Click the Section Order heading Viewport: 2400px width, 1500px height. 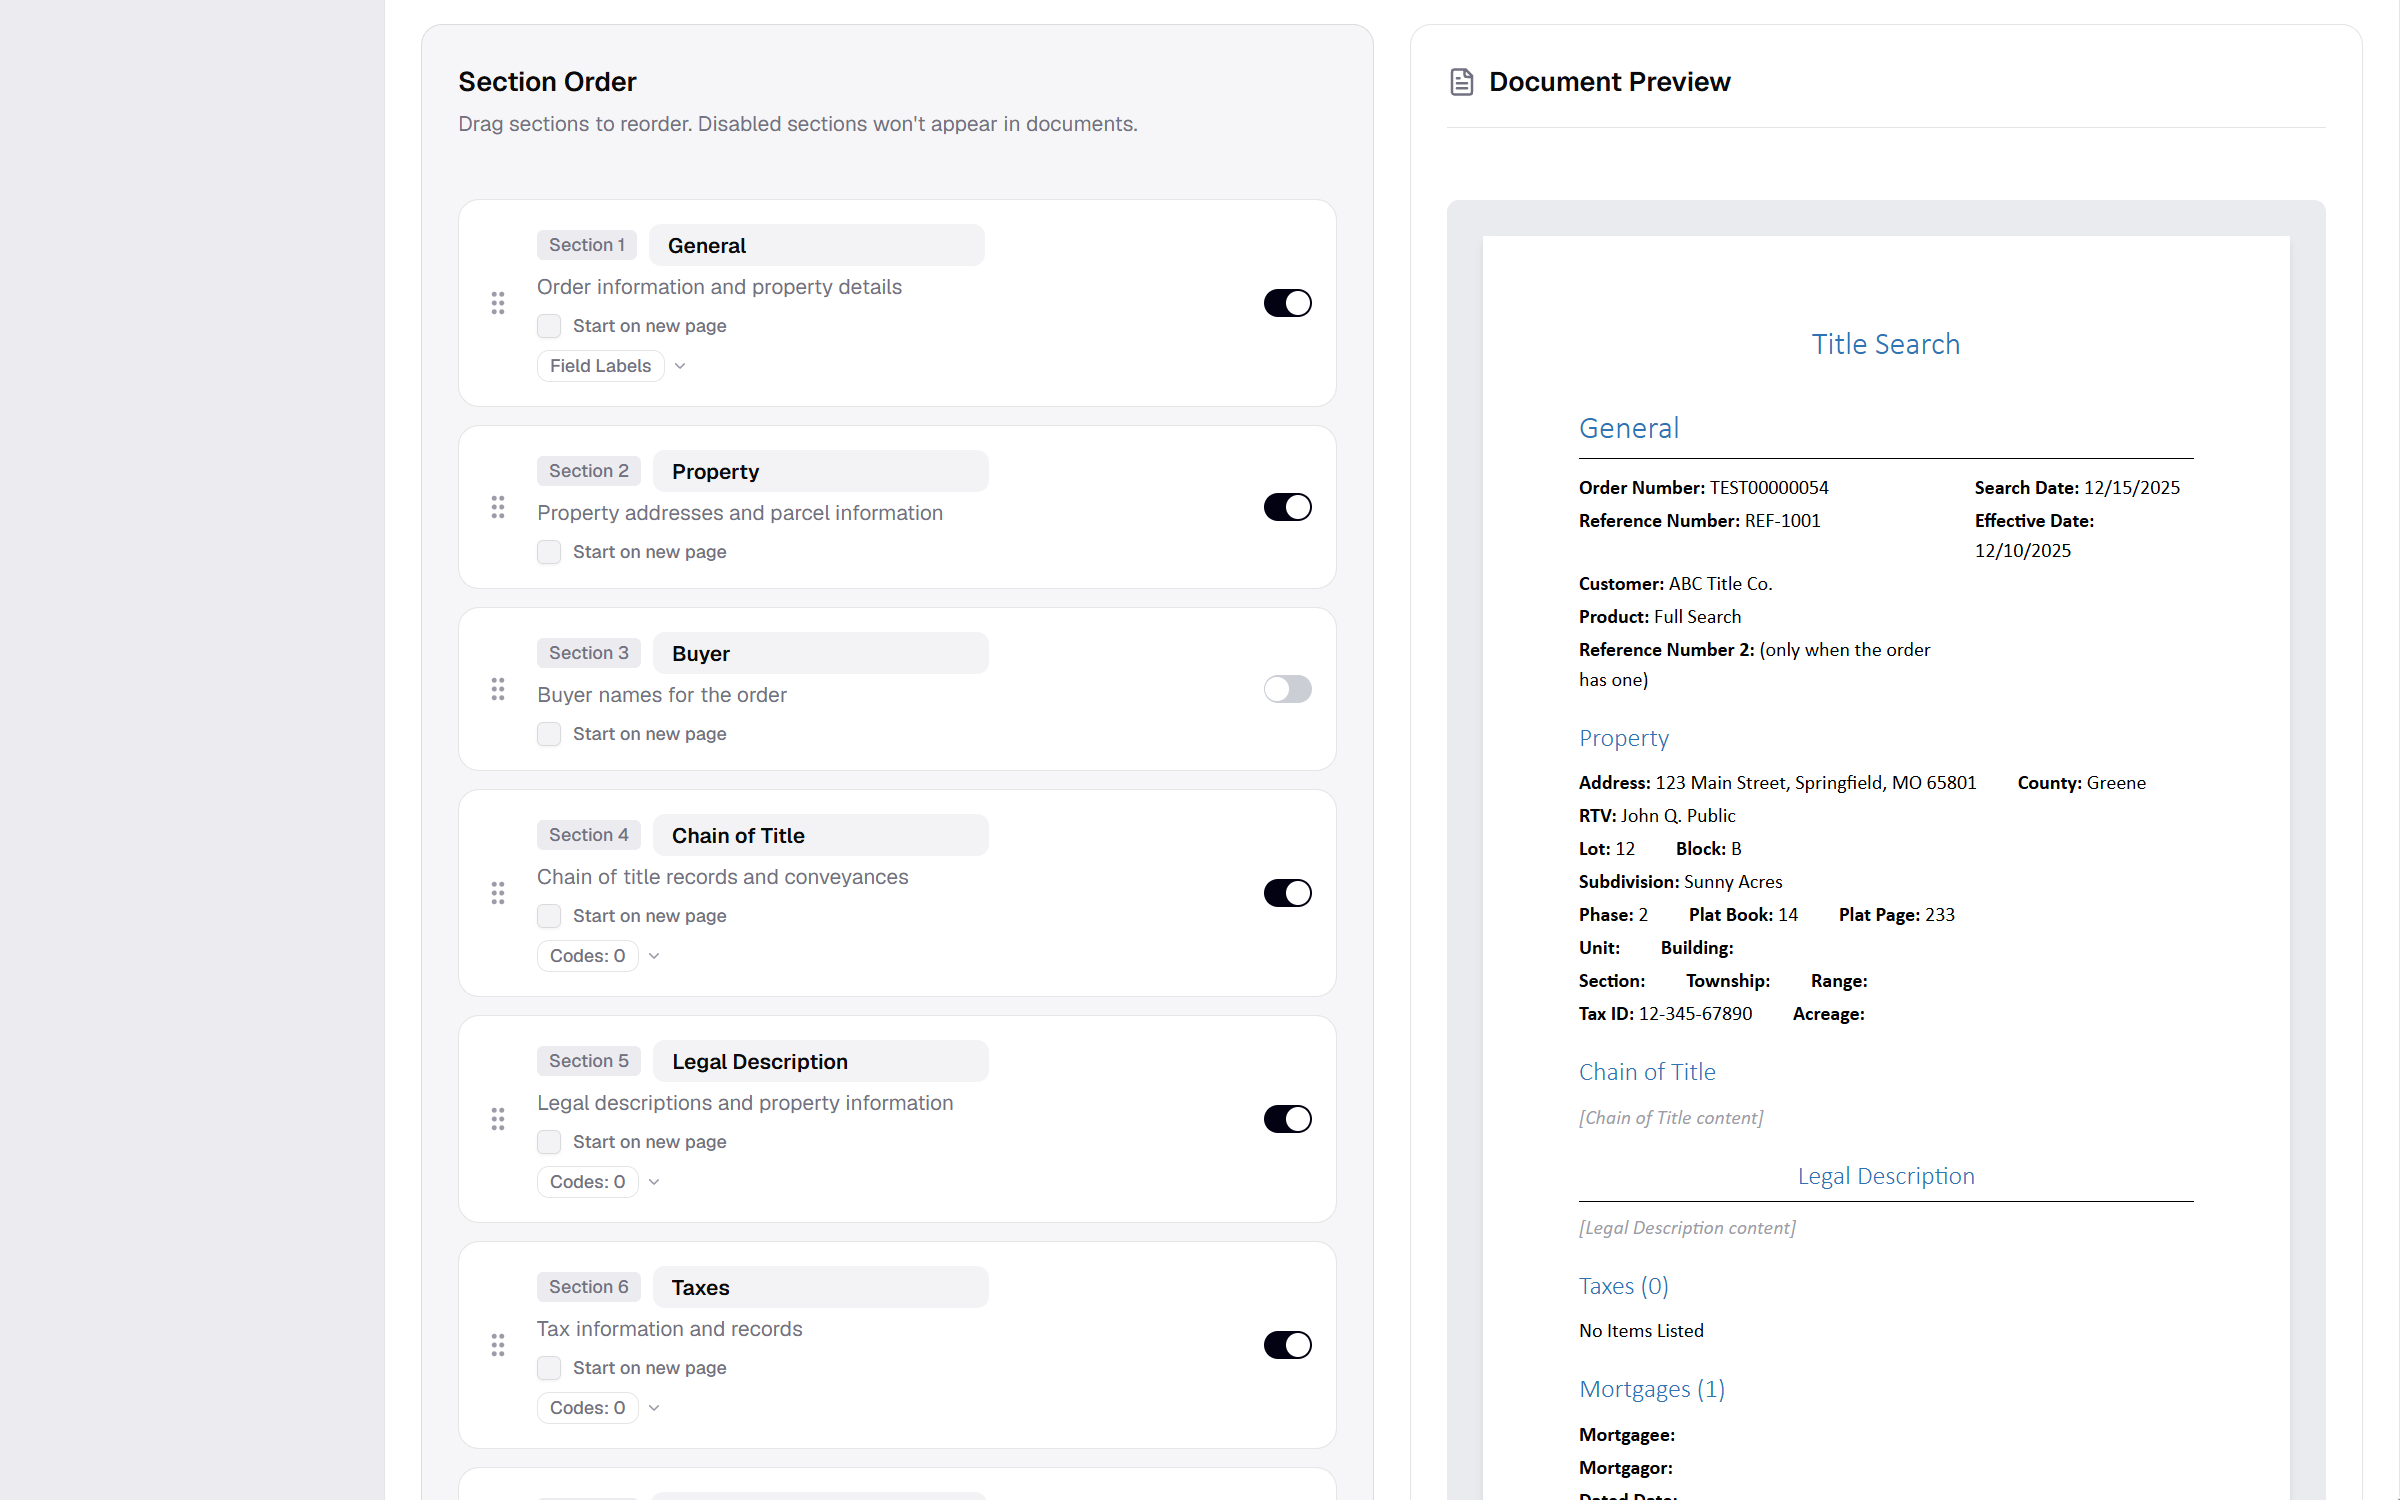coord(547,82)
